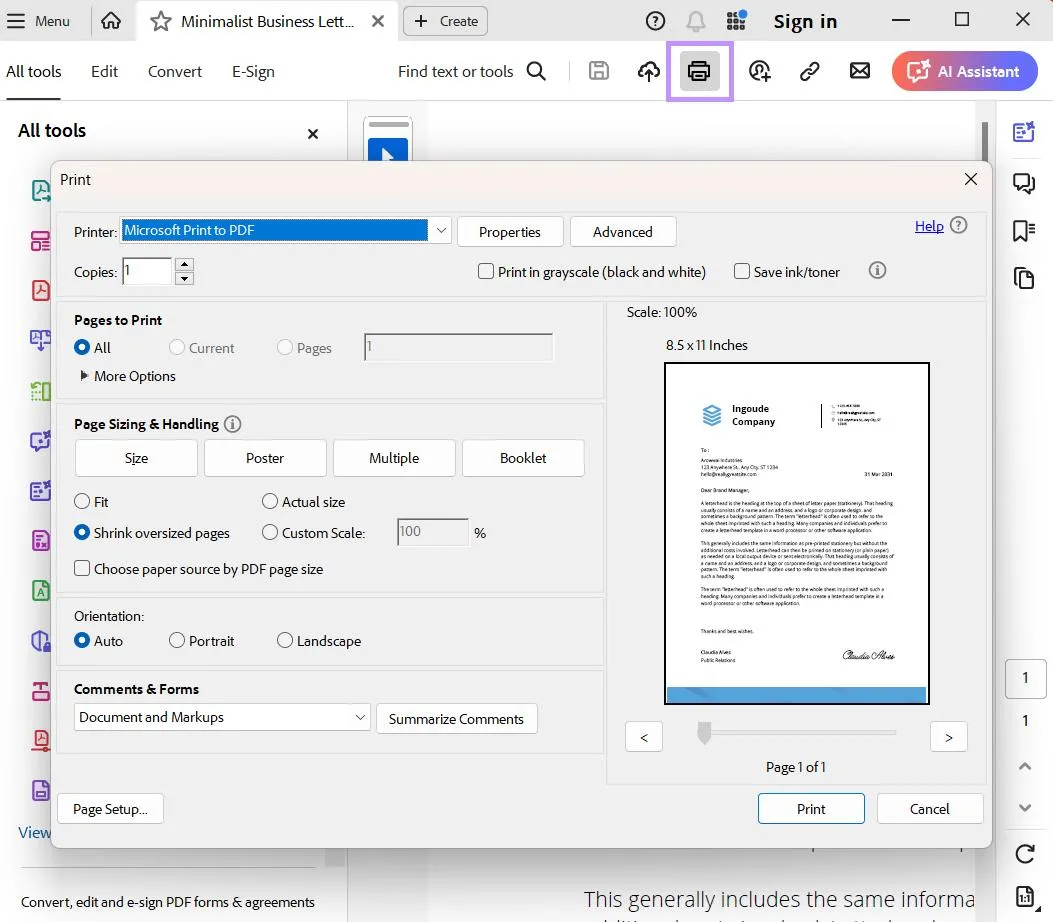Open the Microsoft Print to PDF printer dropdown
Viewport: 1053px width, 922px height.
[x=441, y=230]
